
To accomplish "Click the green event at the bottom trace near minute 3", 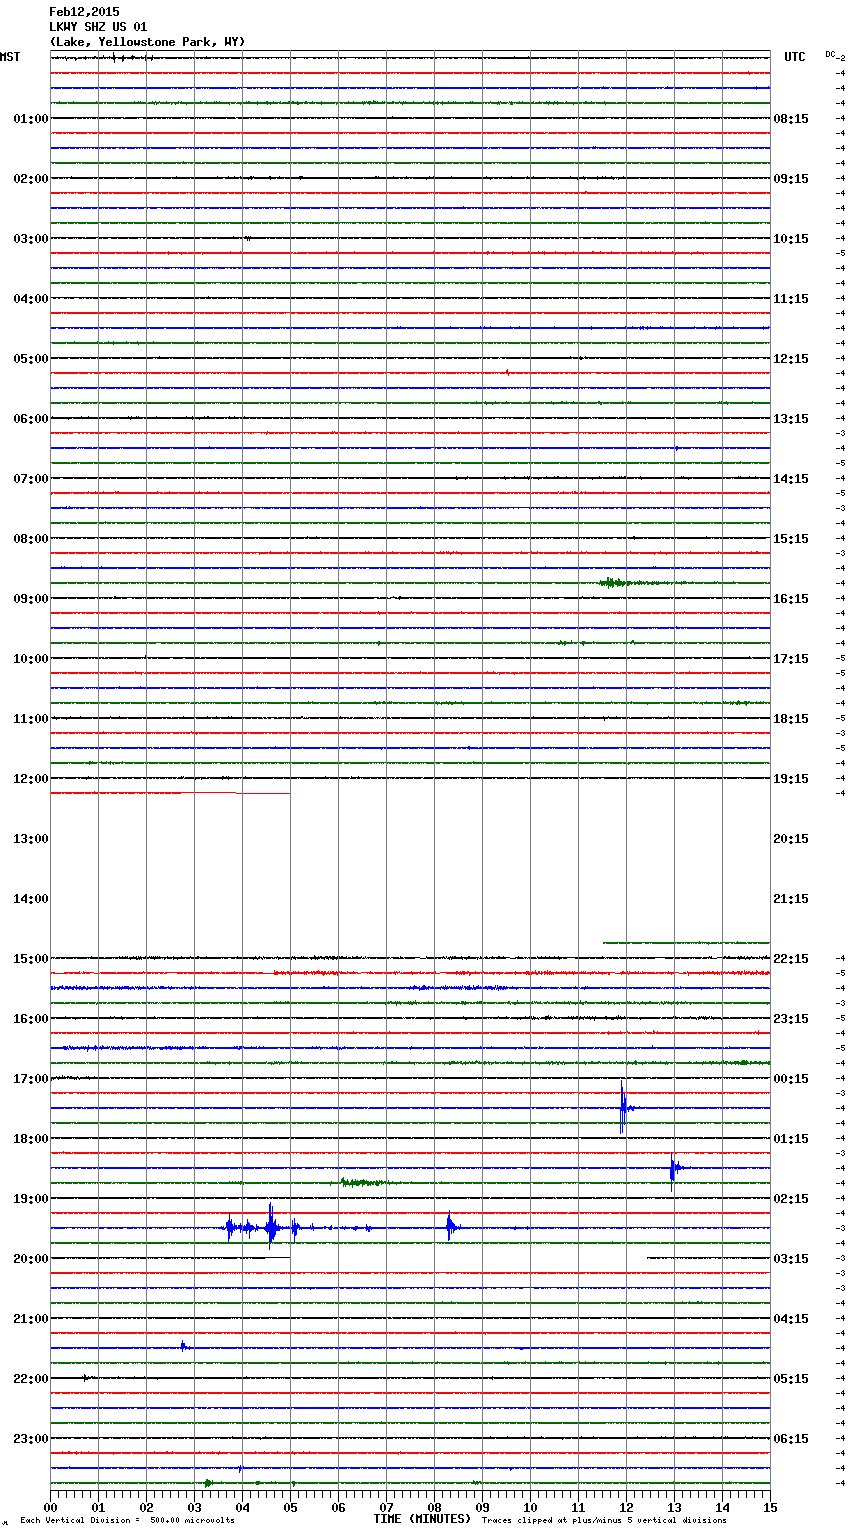I will [207, 1482].
